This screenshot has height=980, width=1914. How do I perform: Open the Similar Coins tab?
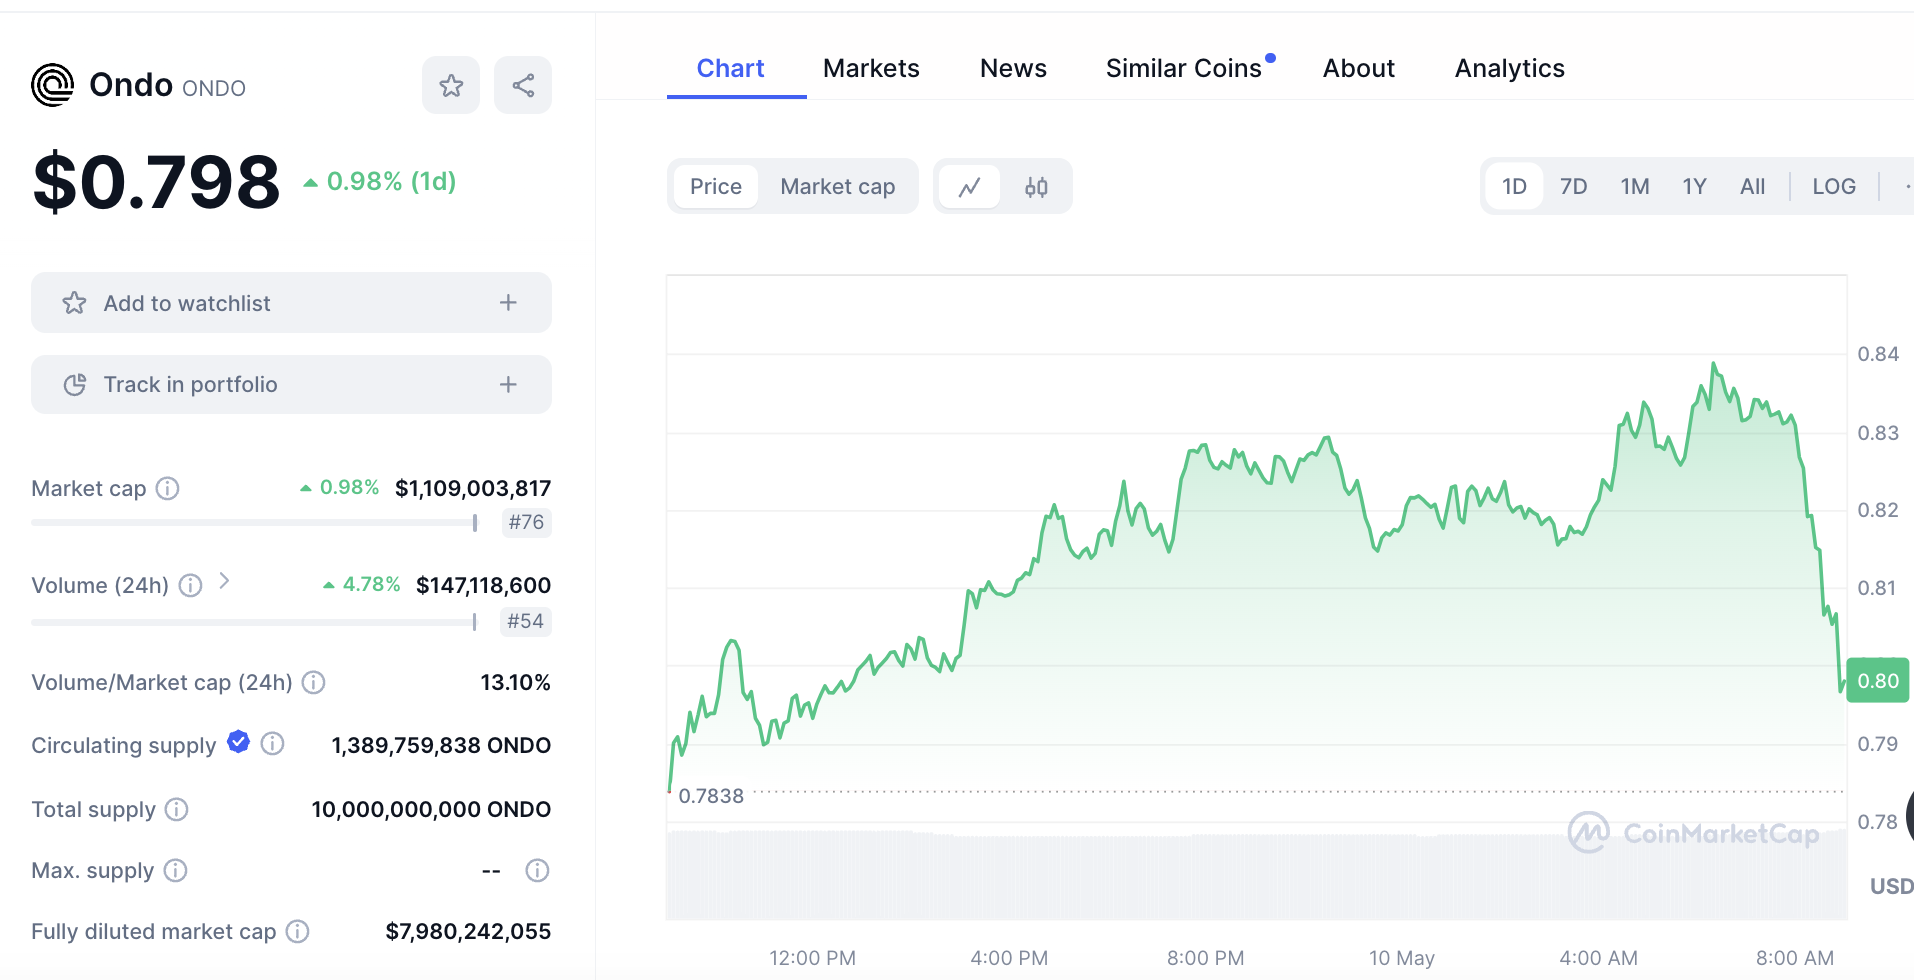(x=1183, y=69)
